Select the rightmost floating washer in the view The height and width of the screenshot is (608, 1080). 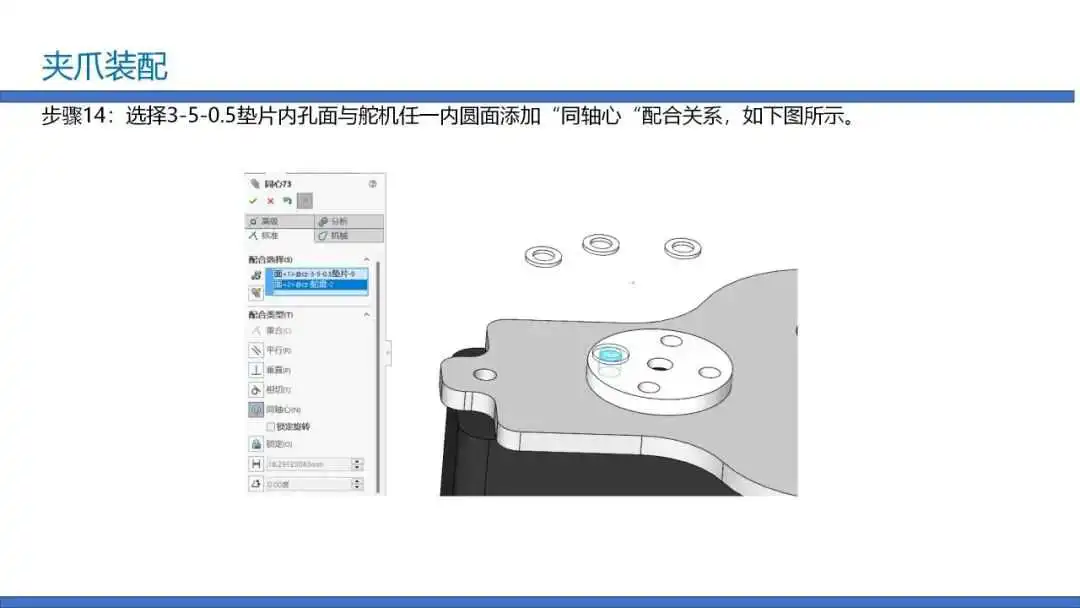[x=683, y=248]
